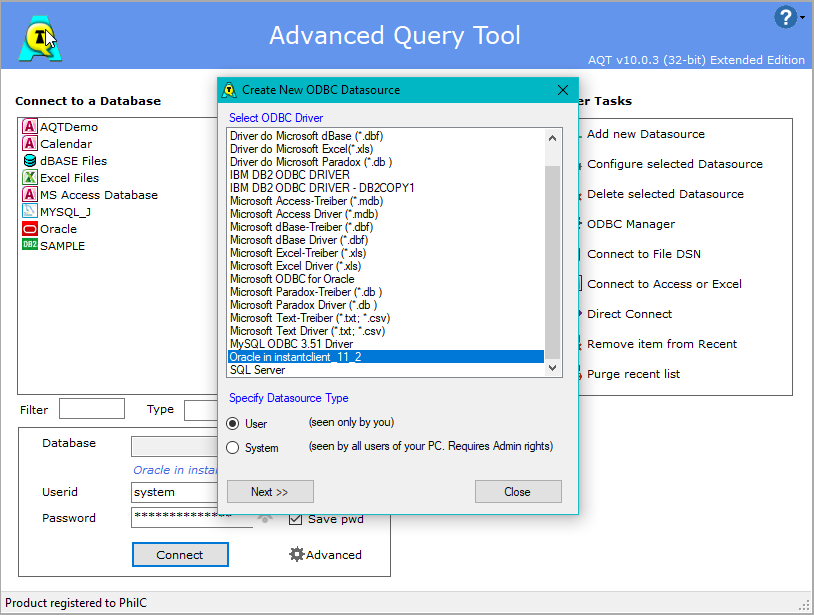Select the Excel Files icon

point(30,177)
